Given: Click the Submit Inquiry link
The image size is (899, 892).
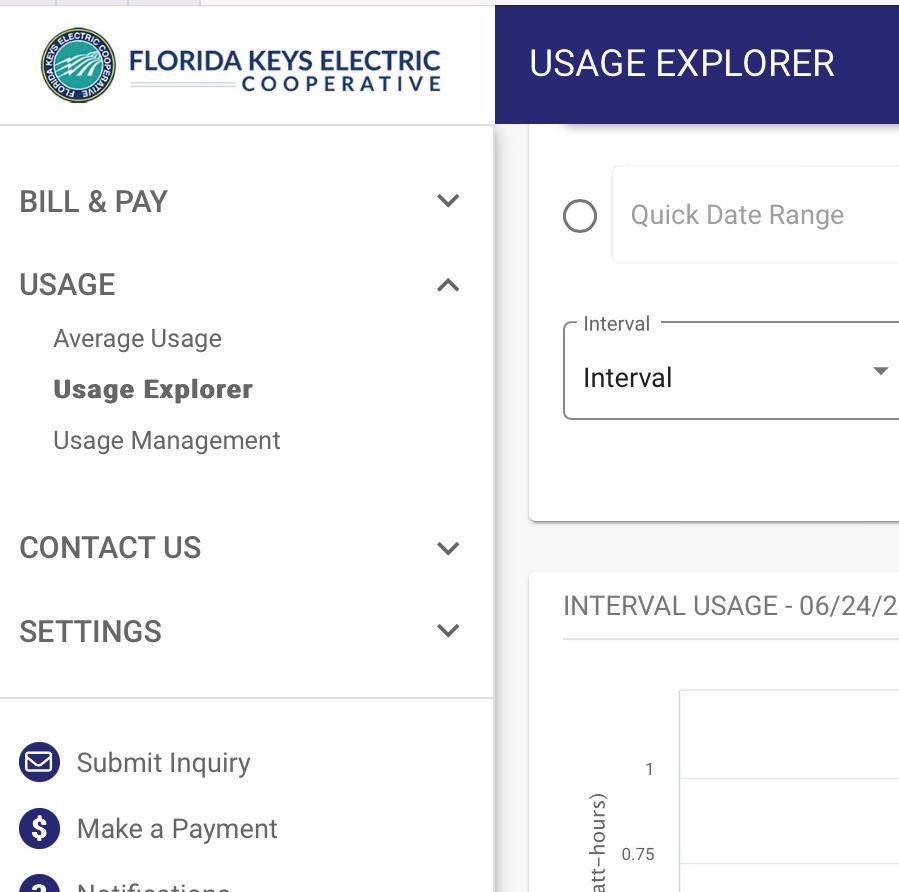Looking at the screenshot, I should pyautogui.click(x=163, y=763).
